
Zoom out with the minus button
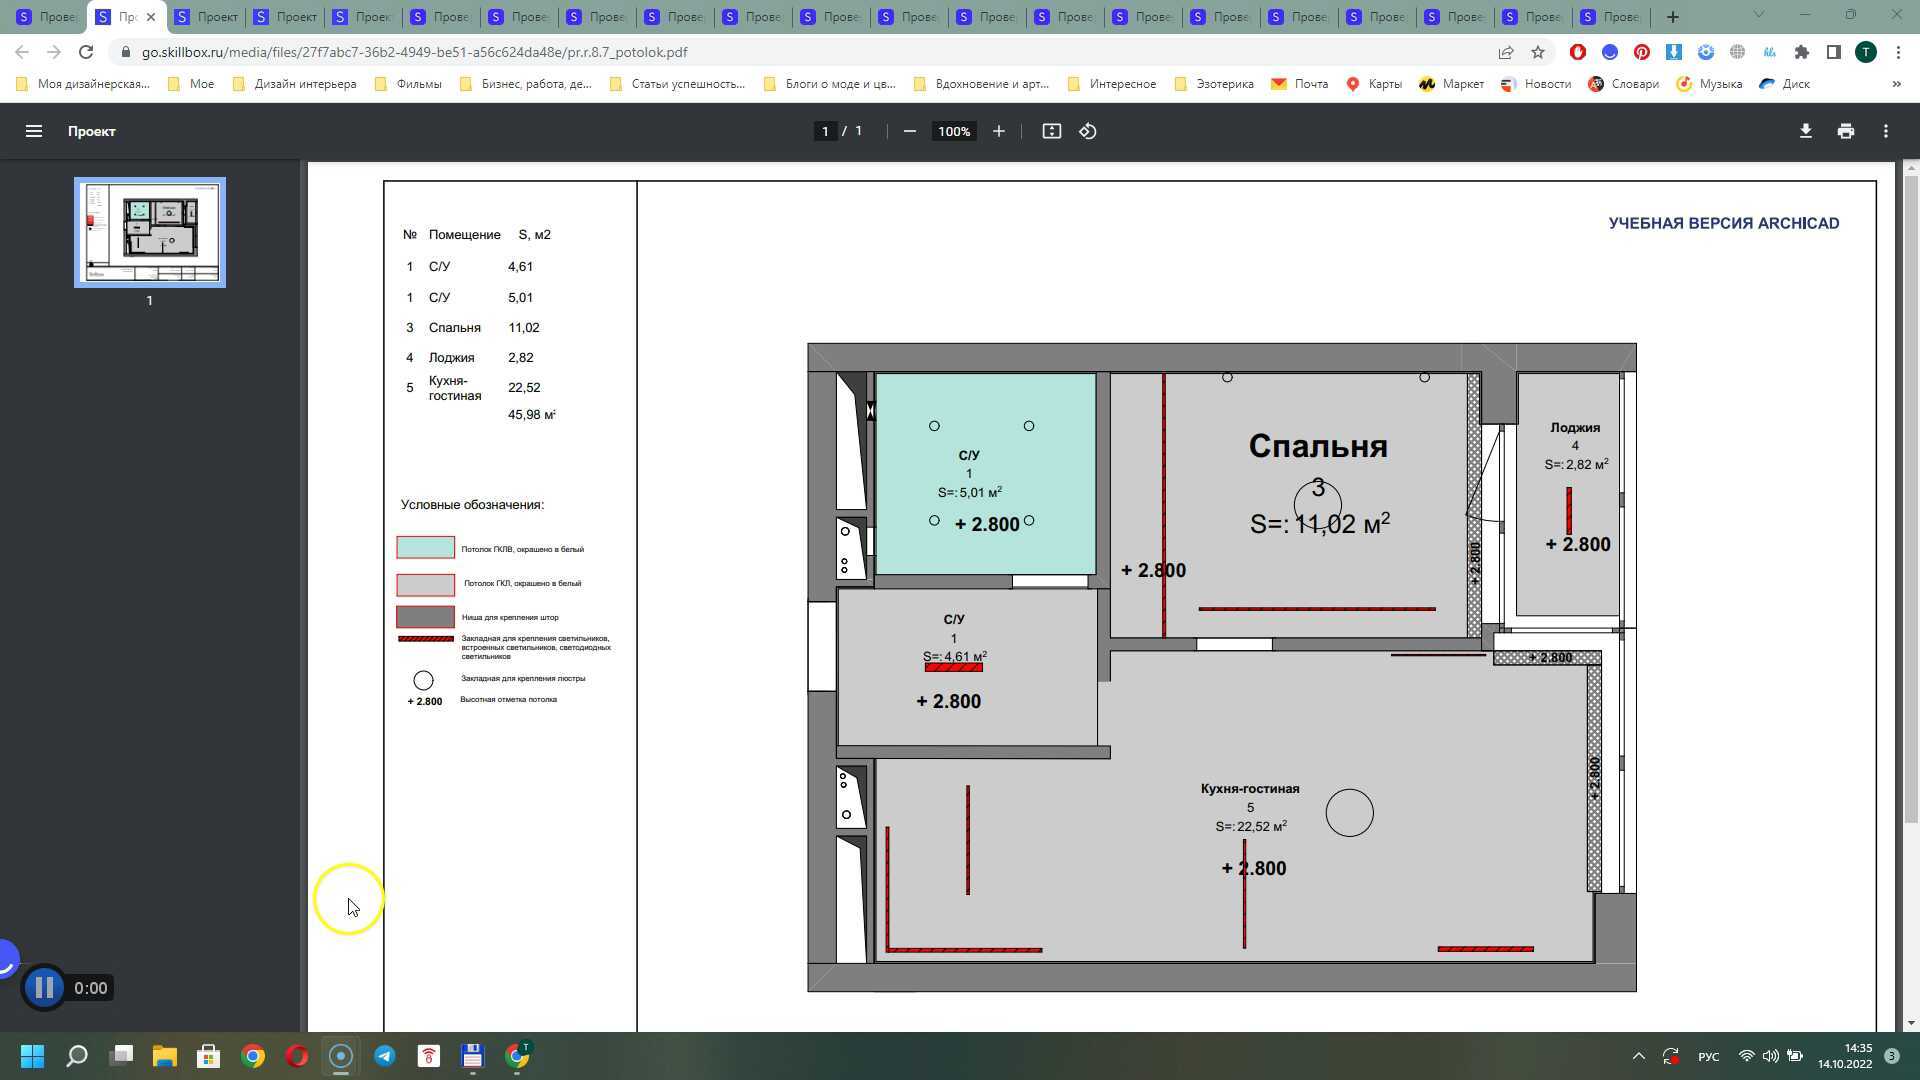tap(909, 131)
